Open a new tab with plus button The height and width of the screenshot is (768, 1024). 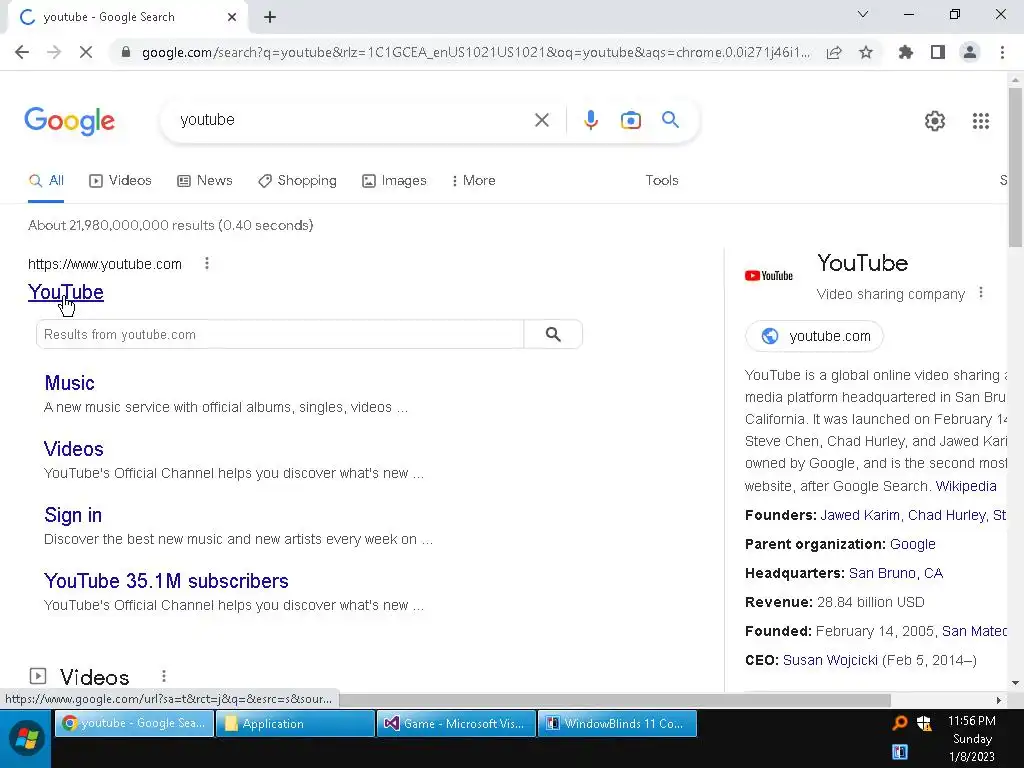[270, 17]
